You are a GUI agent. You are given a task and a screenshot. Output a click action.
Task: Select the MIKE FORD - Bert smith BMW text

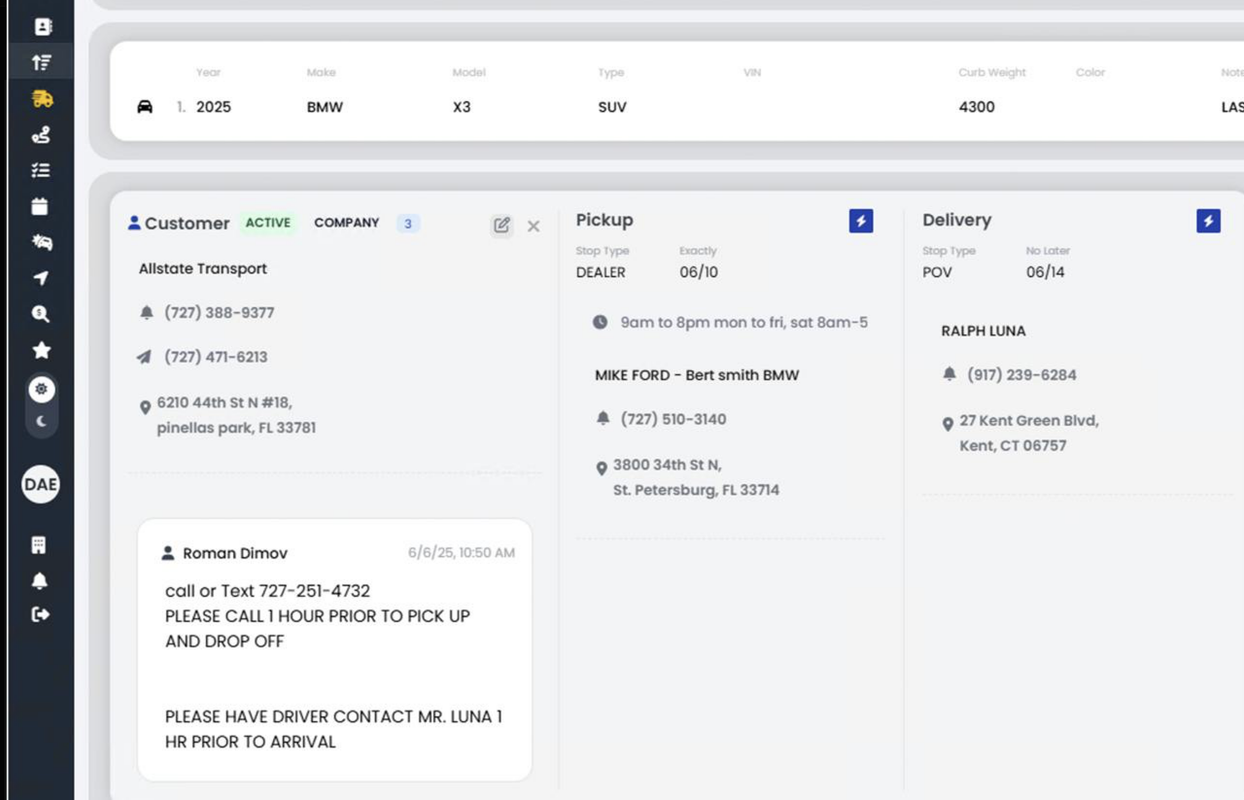point(697,375)
